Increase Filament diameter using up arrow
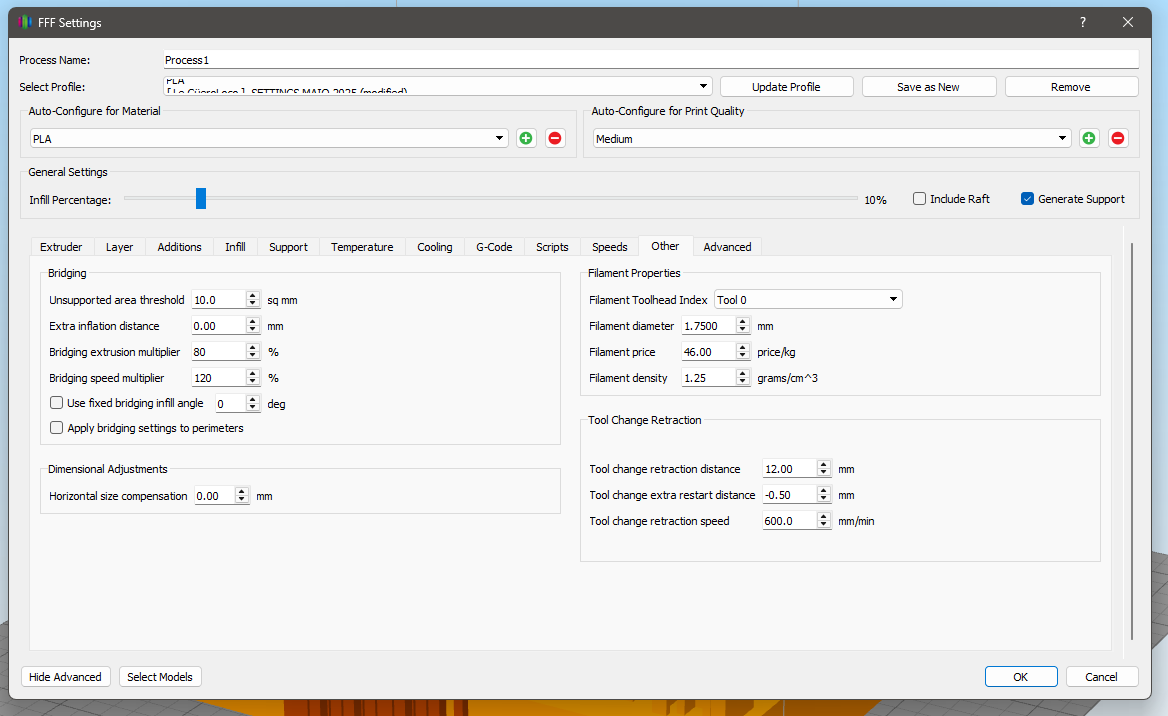This screenshot has width=1168, height=716. click(x=743, y=322)
